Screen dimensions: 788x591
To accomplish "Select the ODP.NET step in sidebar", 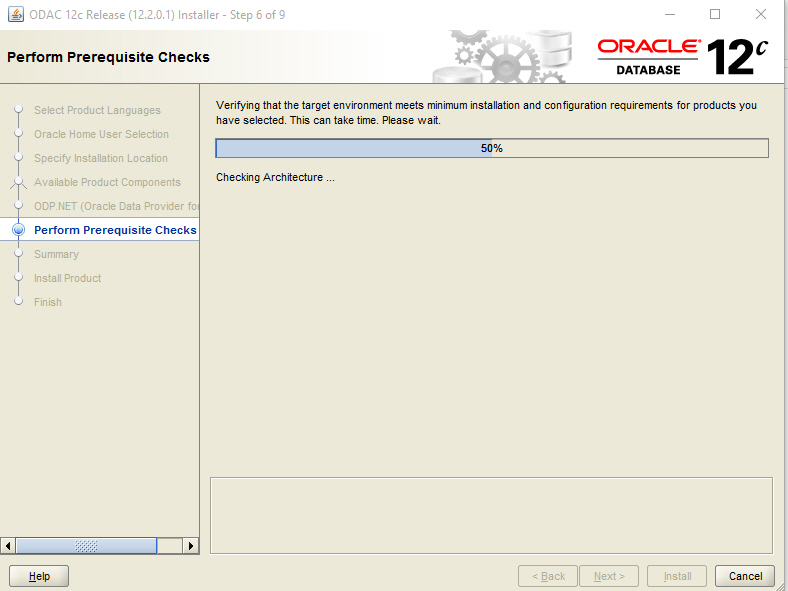I will pyautogui.click(x=117, y=206).
